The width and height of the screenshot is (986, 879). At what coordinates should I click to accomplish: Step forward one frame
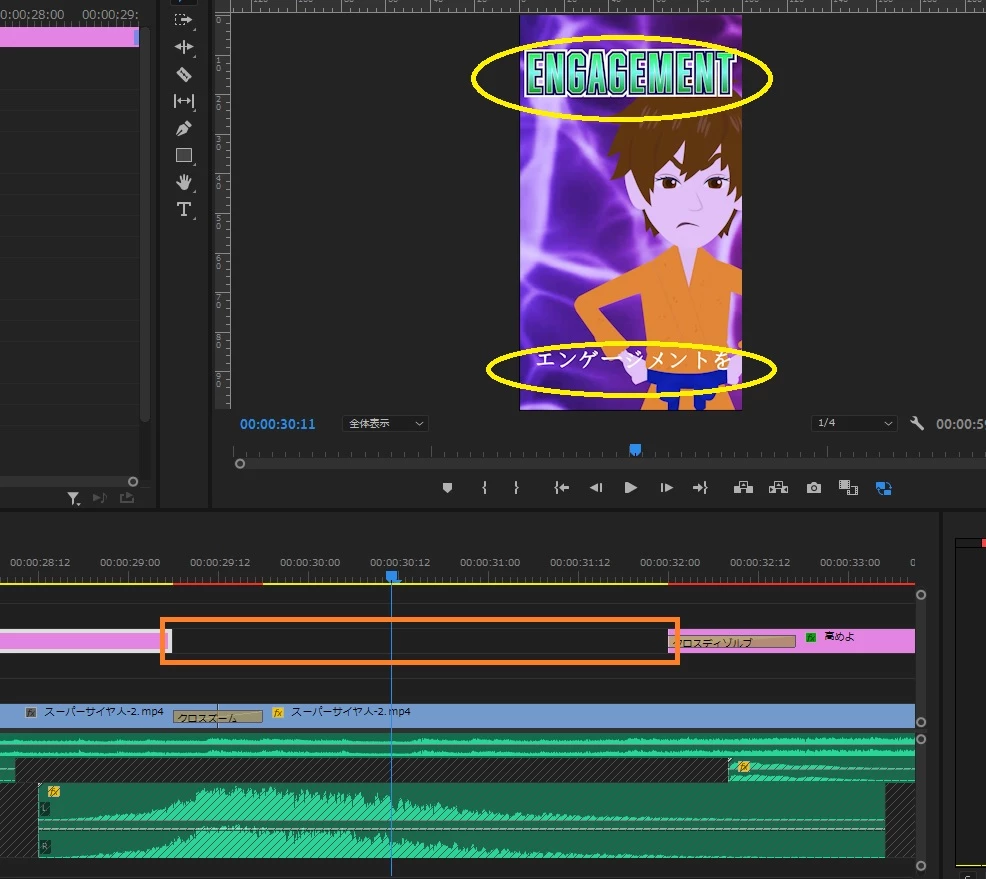pos(666,488)
